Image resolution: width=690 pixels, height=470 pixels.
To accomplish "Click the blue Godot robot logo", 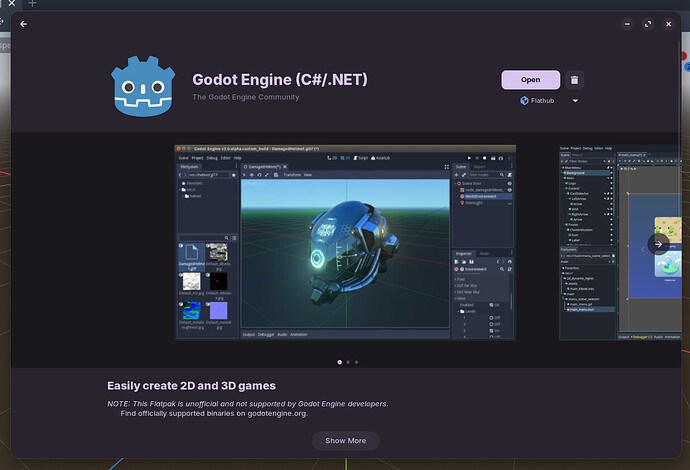I will (x=143, y=86).
